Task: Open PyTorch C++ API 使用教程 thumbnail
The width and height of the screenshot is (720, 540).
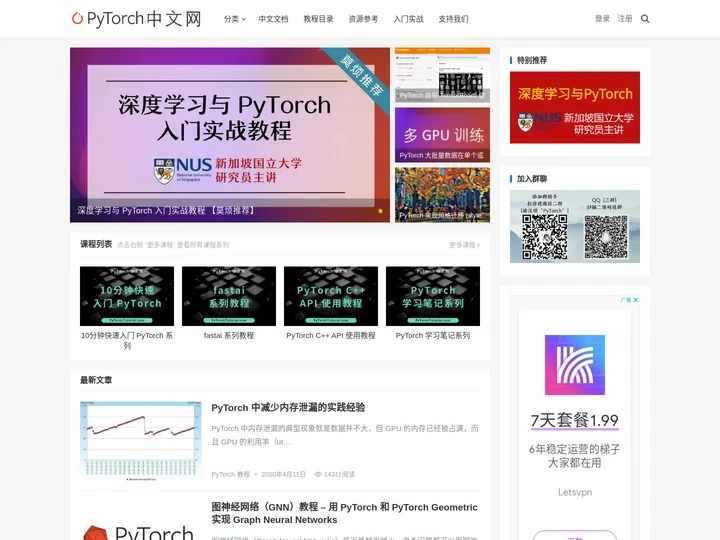Action: (x=331, y=296)
